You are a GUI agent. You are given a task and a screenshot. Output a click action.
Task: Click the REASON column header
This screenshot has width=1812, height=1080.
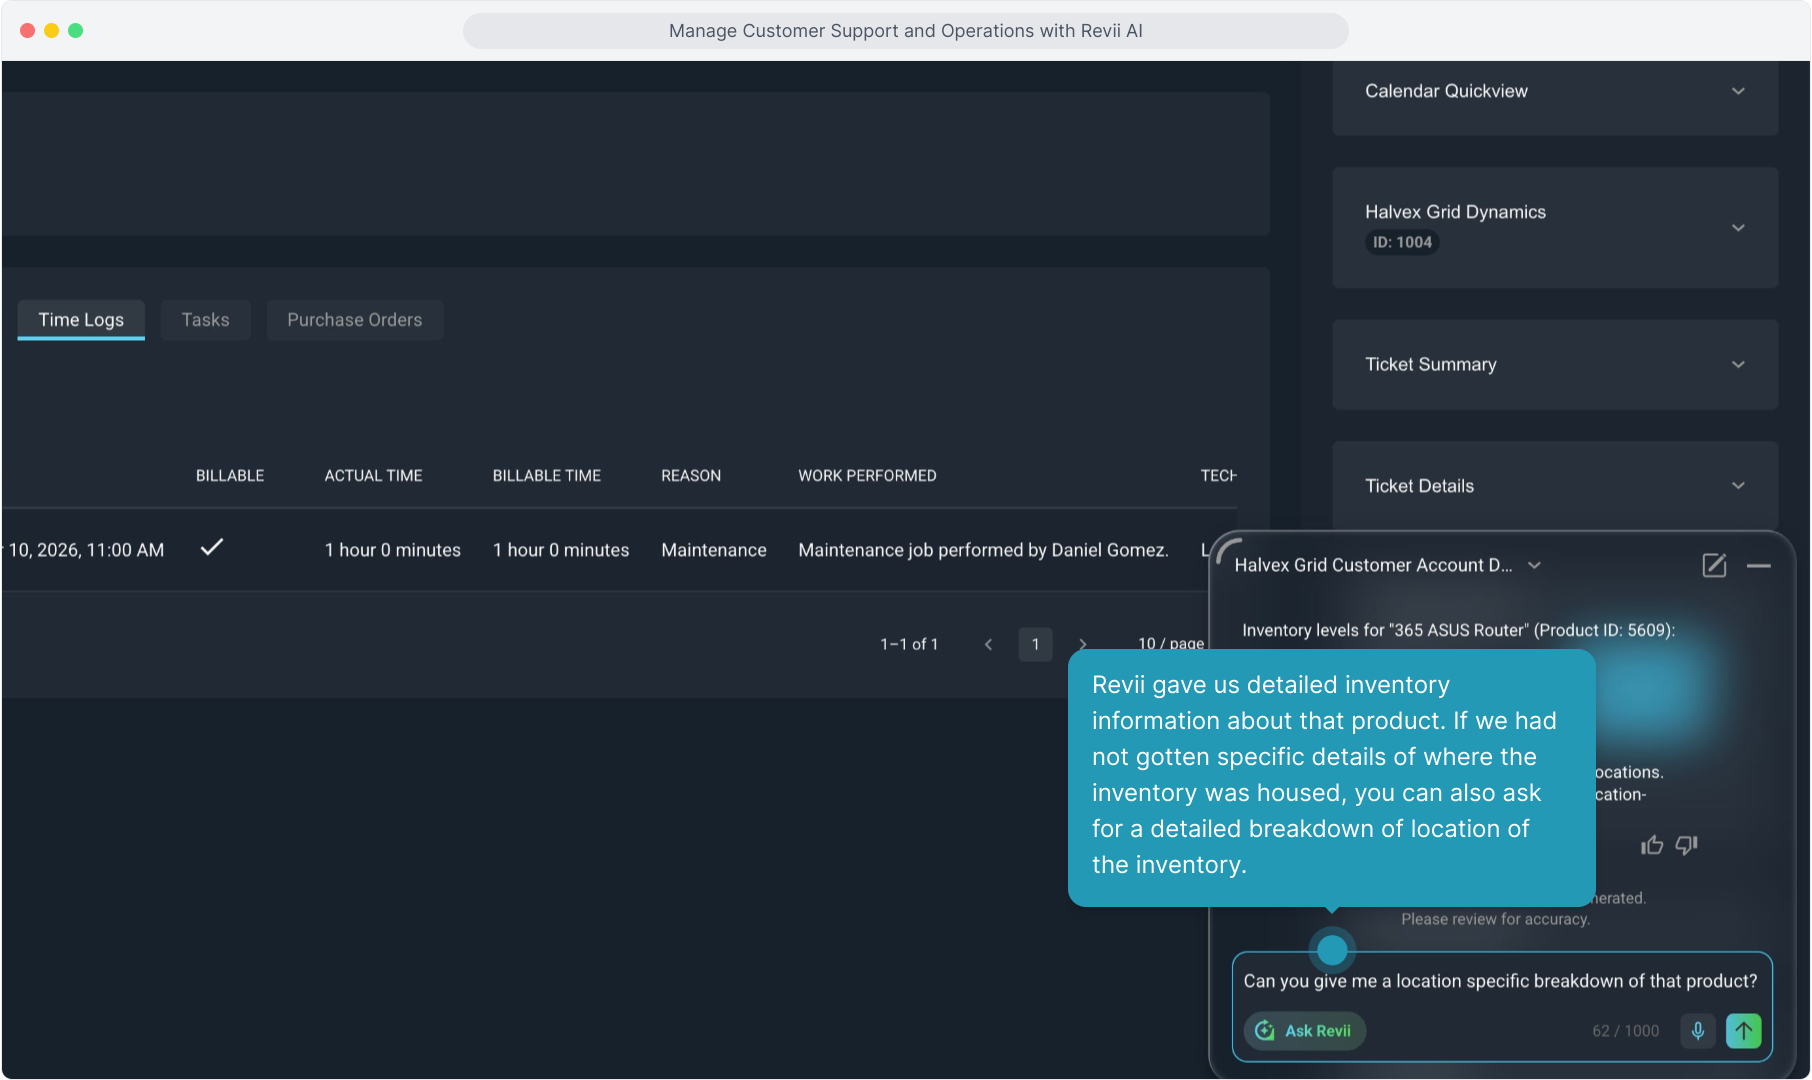(690, 476)
